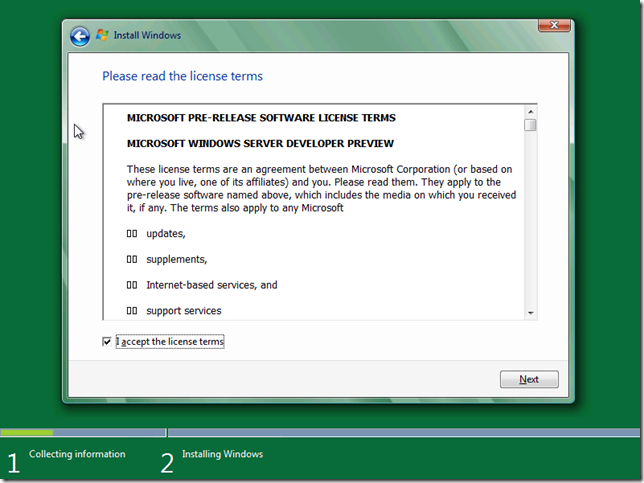Click the paragraph starting 'These license terms'

(322, 189)
